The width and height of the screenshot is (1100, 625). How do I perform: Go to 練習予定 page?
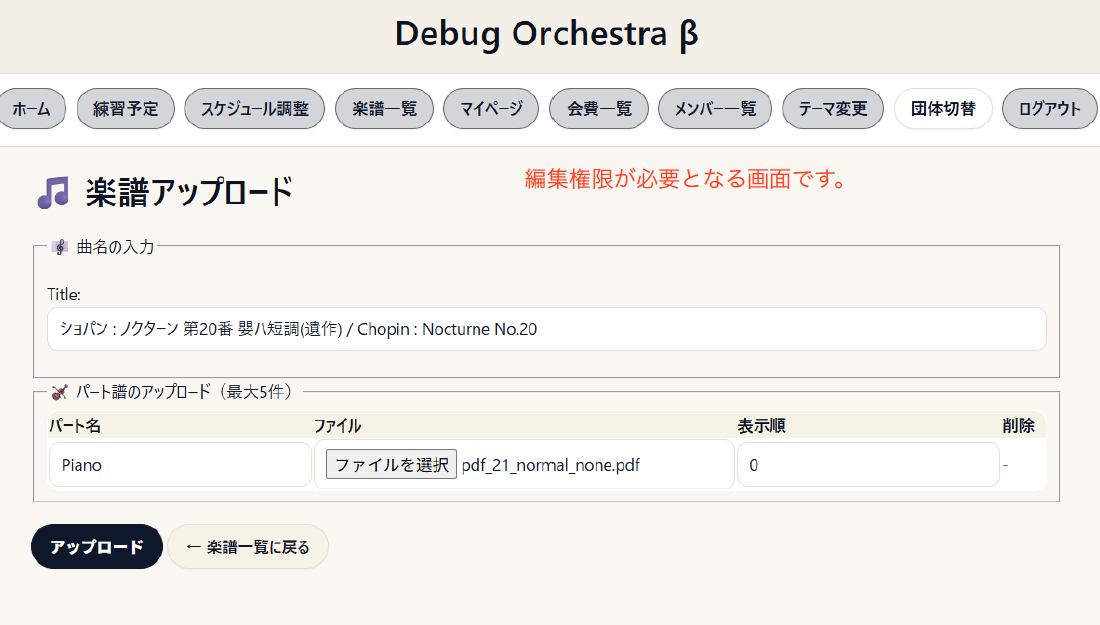[126, 109]
